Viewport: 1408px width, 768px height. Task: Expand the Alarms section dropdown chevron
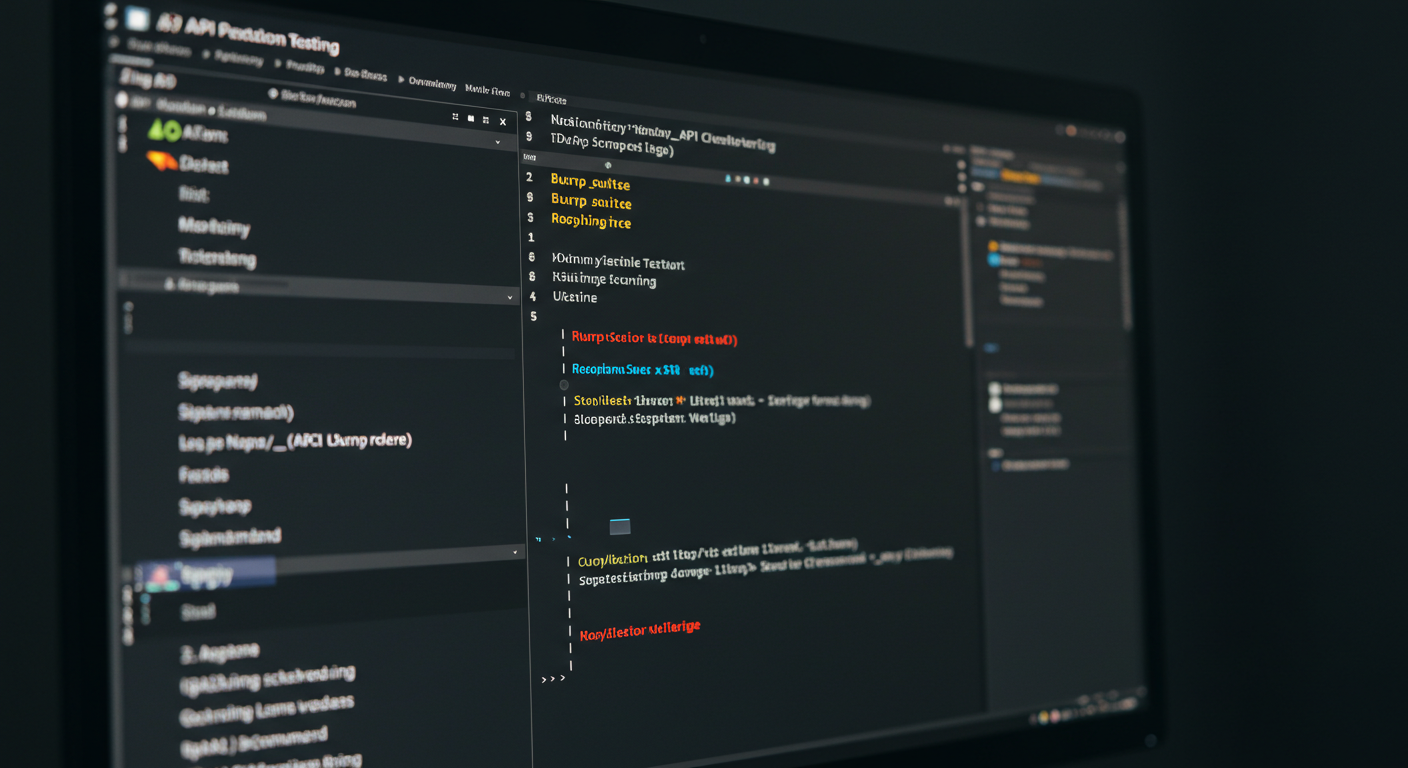(x=498, y=142)
